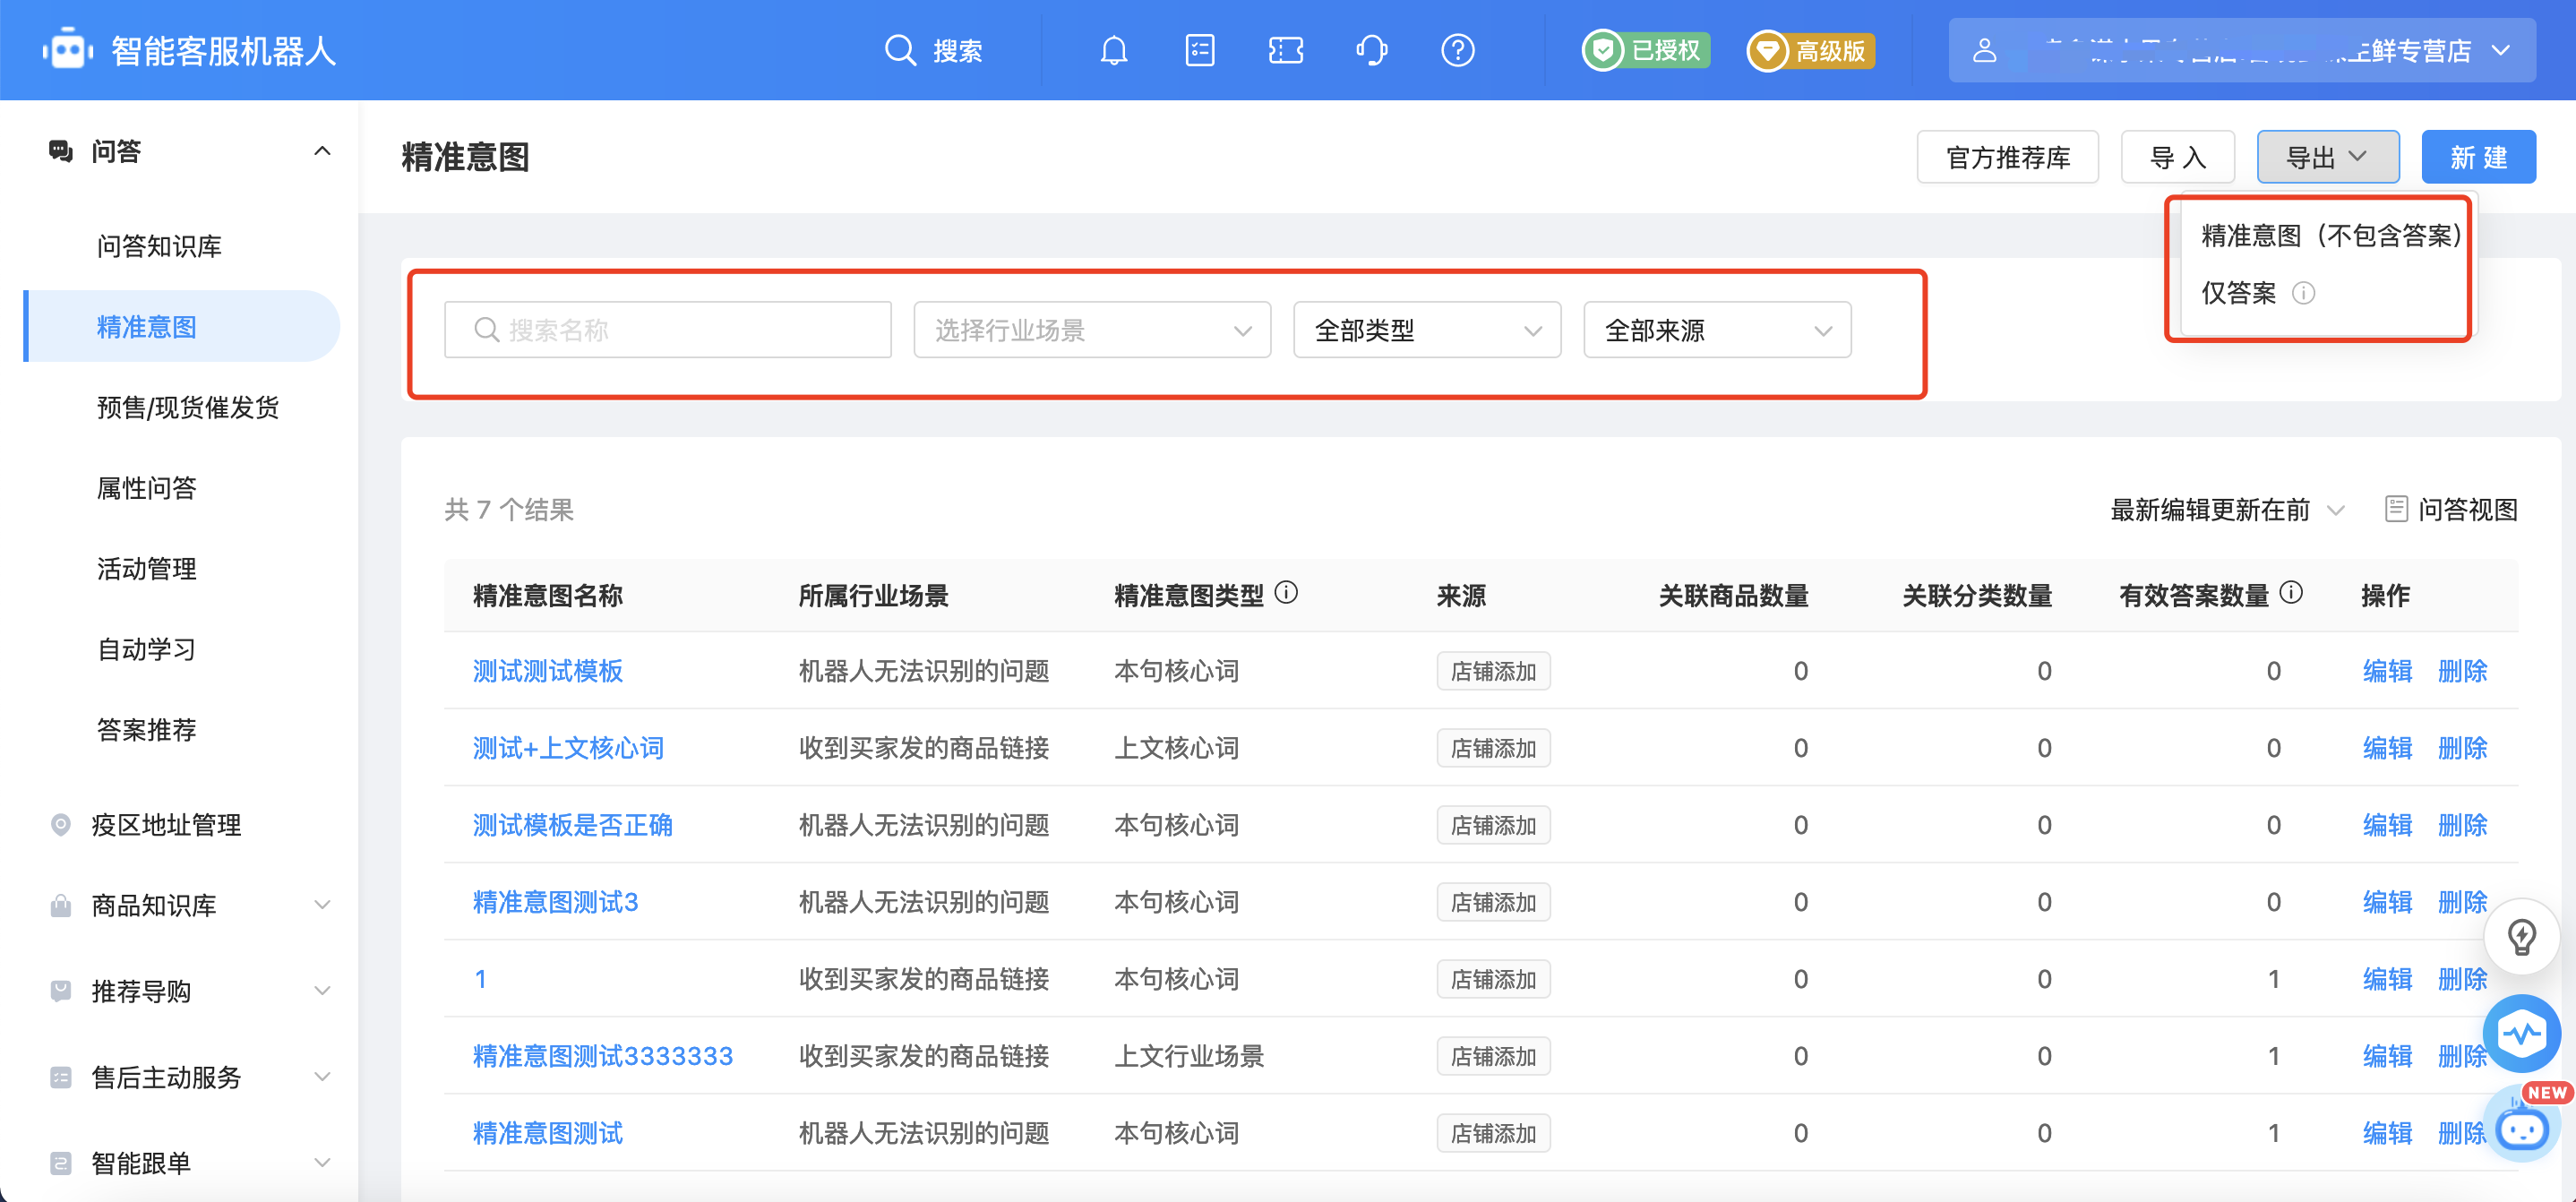Viewport: 2576px width, 1202px height.
Task: Click info icon next to 有效答案数量
Action: coord(2291,593)
